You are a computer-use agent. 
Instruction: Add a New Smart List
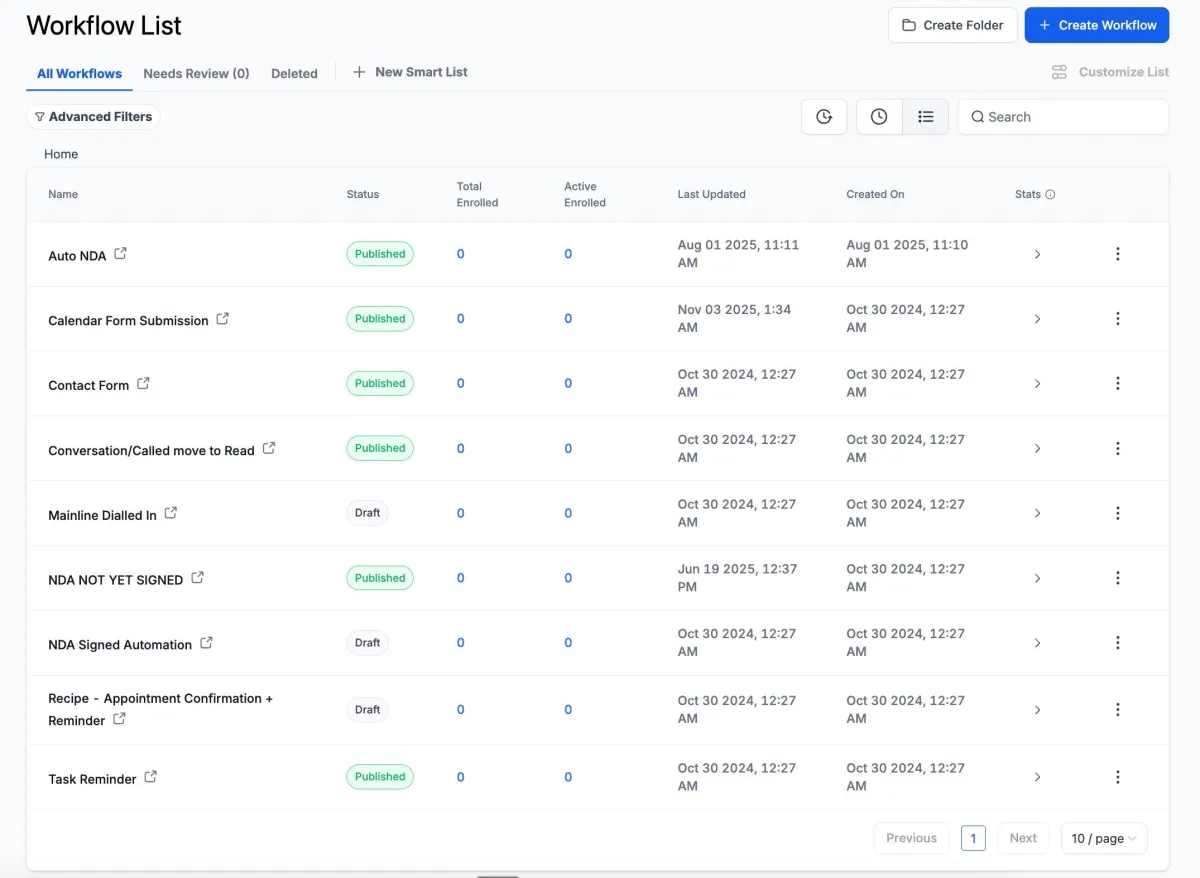tap(410, 72)
